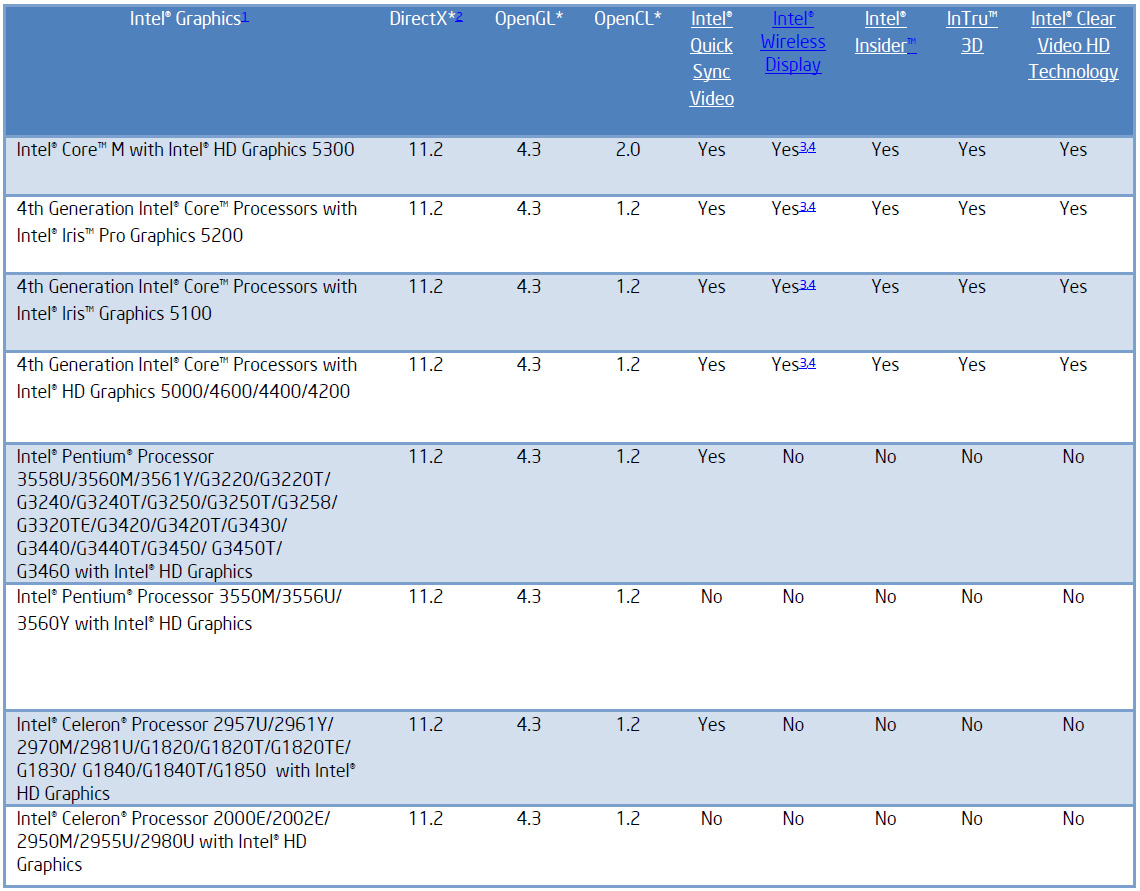Click Clear Video HD Yes in Core M row
1140x891 pixels.
tap(1073, 150)
